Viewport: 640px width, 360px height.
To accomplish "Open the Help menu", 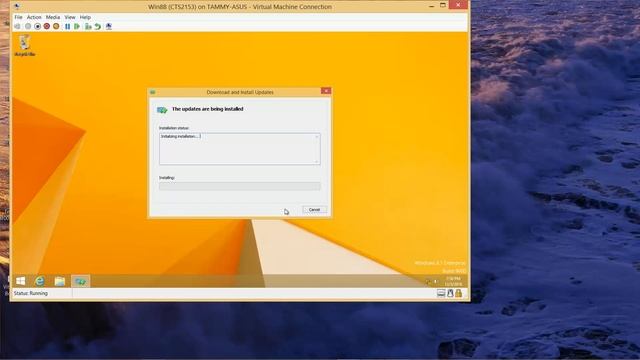I will tap(85, 17).
